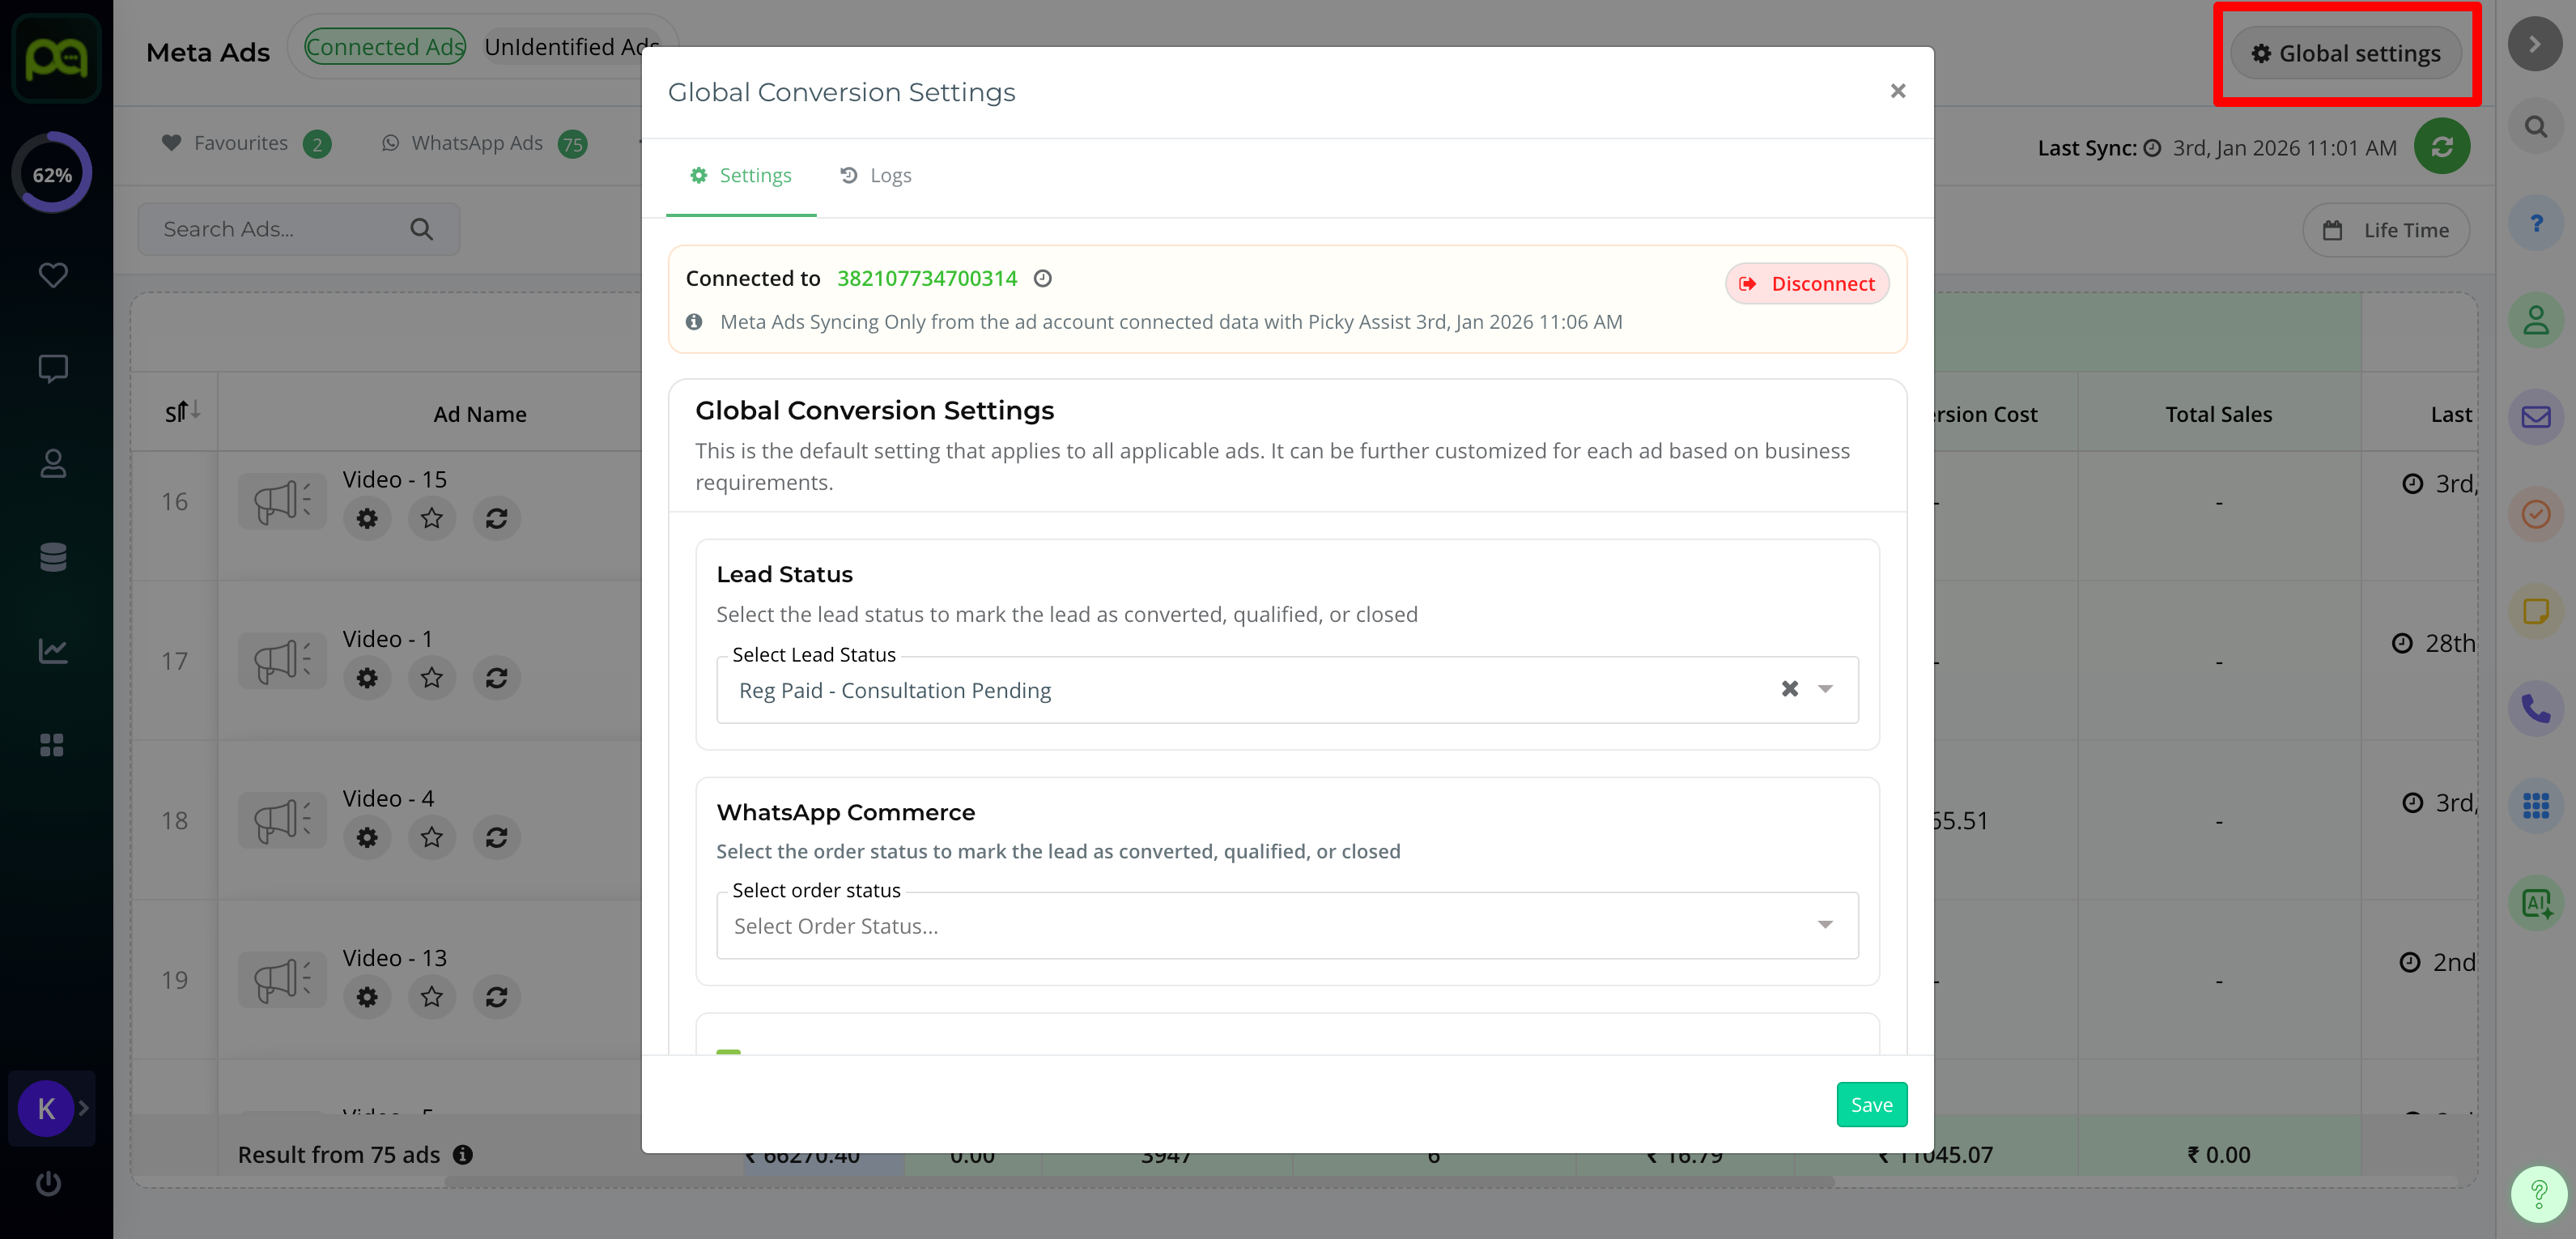Open the Select Order Status dropdown
This screenshot has width=2576, height=1239.
coord(1286,926)
